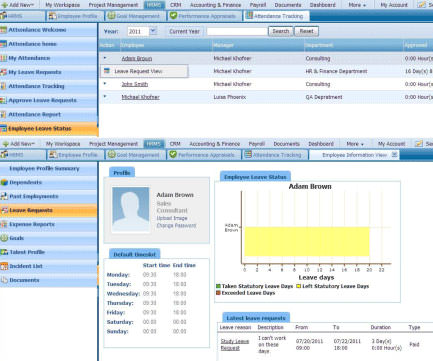Click inside the search text field
This screenshot has height=361, width=433.
(x=237, y=31)
